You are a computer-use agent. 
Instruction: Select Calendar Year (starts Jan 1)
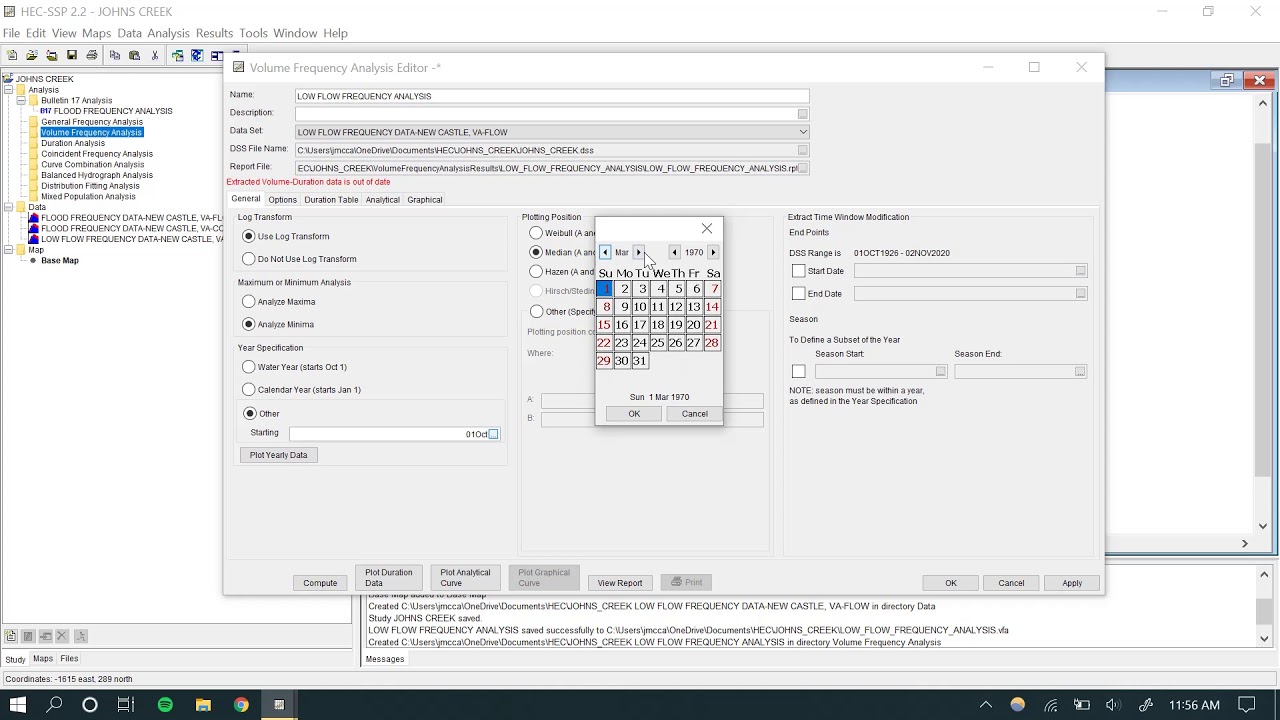pyautogui.click(x=249, y=390)
